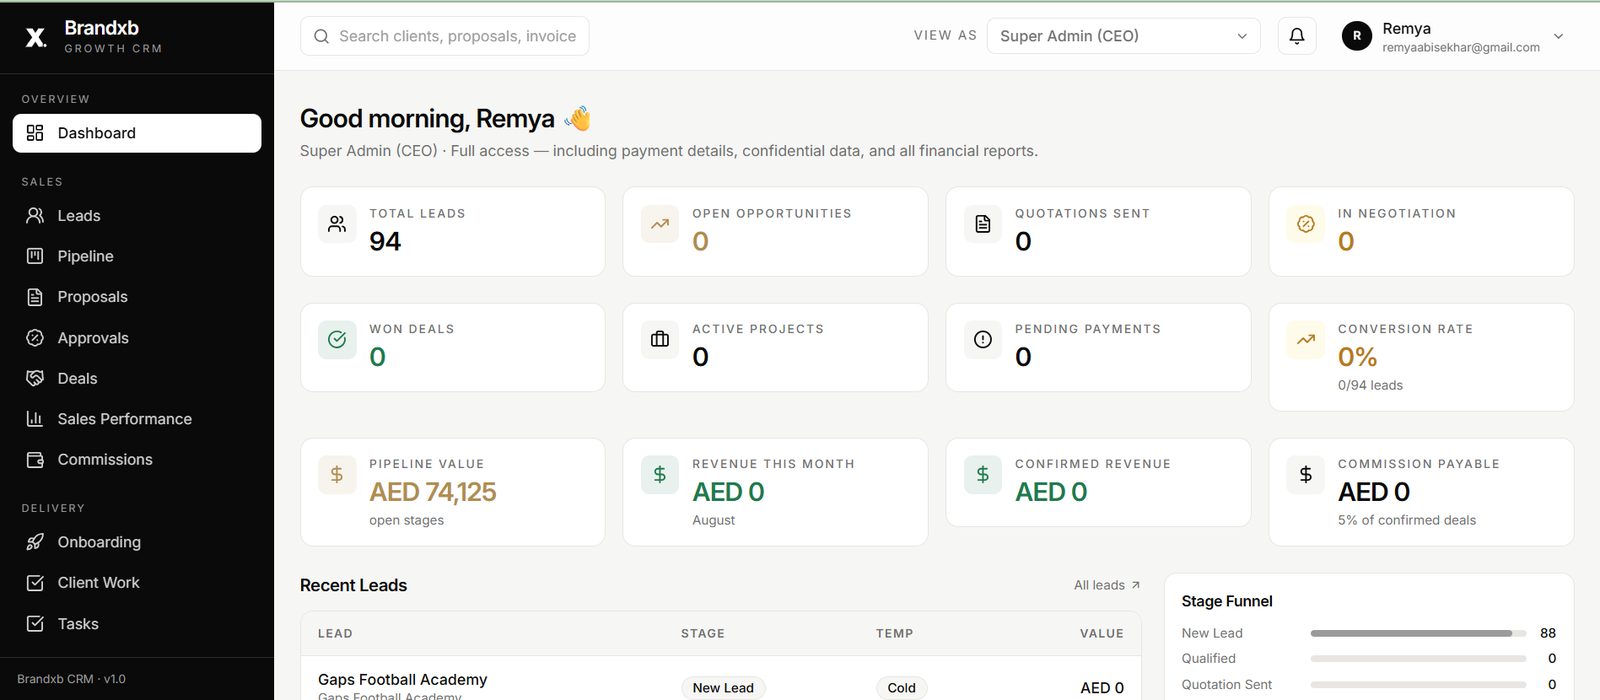Open the Dashboard menu item

coord(137,133)
